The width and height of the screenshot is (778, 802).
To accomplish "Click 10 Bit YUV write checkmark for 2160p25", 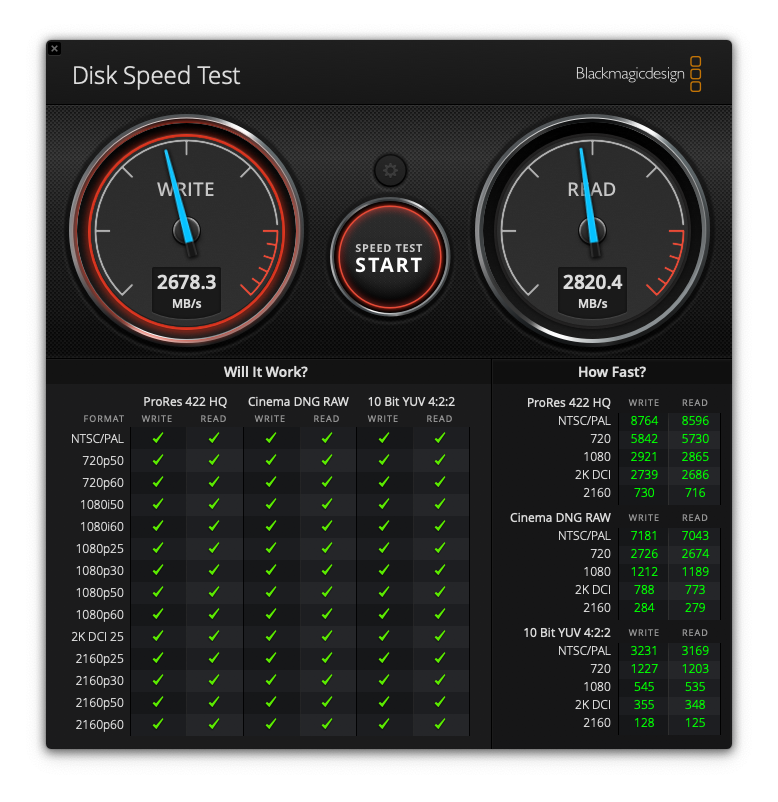I will pos(384,658).
